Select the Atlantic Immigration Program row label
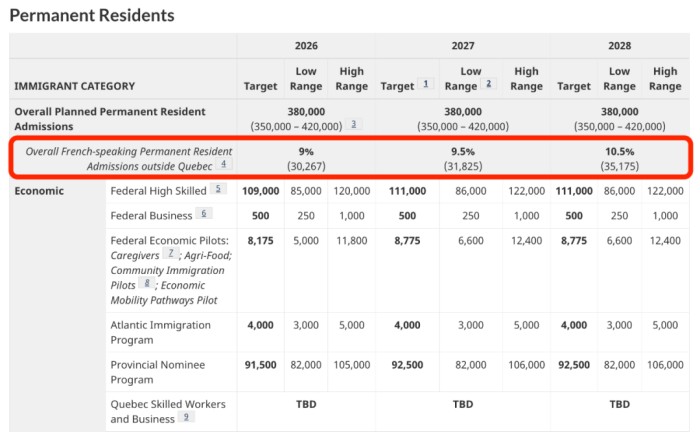Screen dimensions: 700x432 (160, 332)
